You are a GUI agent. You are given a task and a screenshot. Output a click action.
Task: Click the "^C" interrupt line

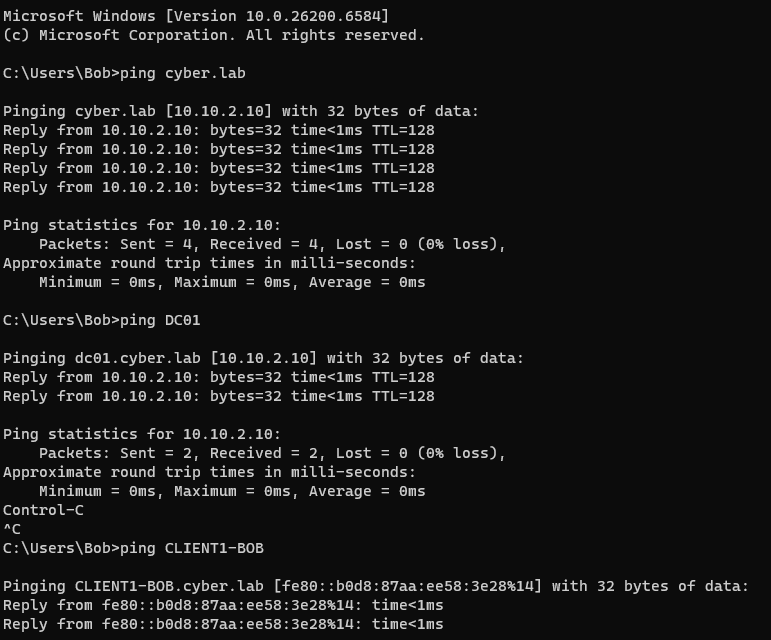[x=12, y=529]
